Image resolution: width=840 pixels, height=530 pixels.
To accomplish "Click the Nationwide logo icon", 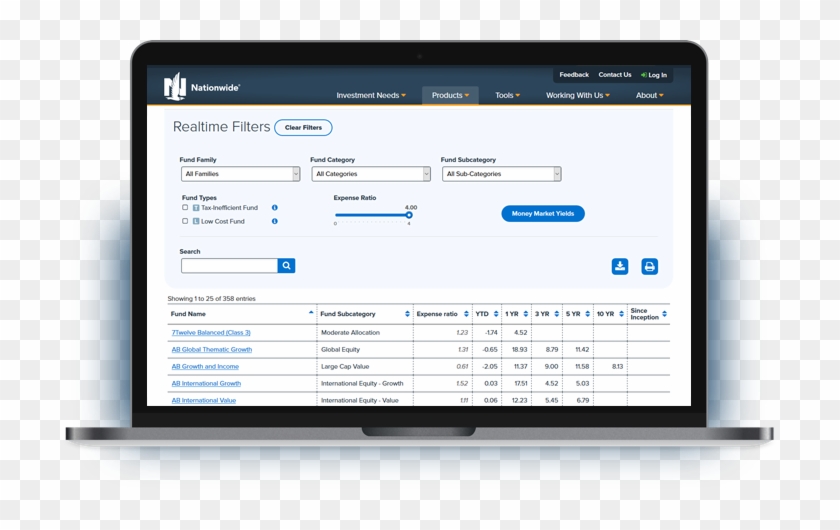I will click(x=175, y=87).
